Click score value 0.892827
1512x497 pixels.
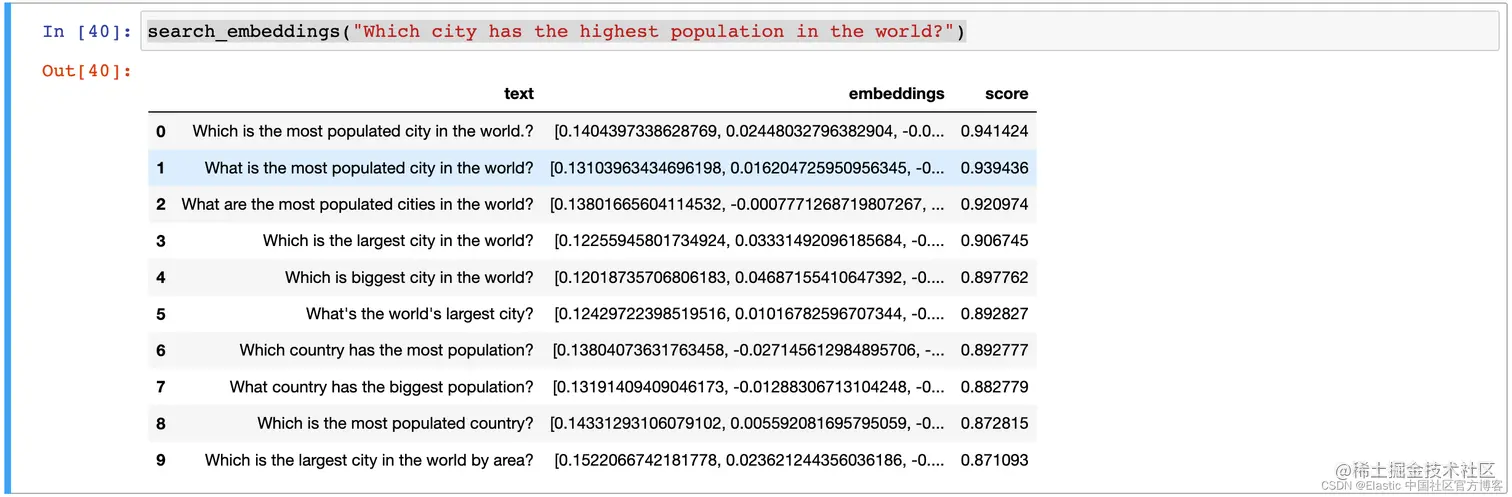tap(995, 314)
